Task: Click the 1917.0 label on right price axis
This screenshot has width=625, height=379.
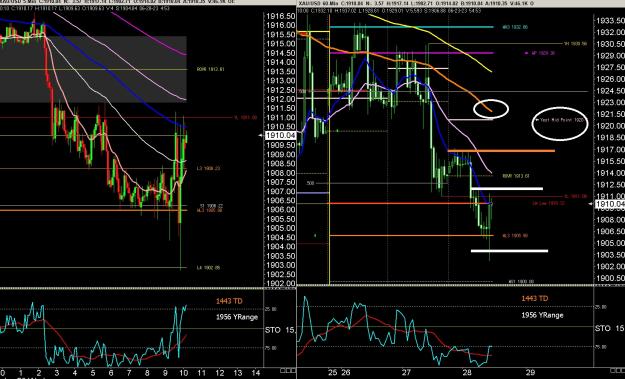Action: 610,149
